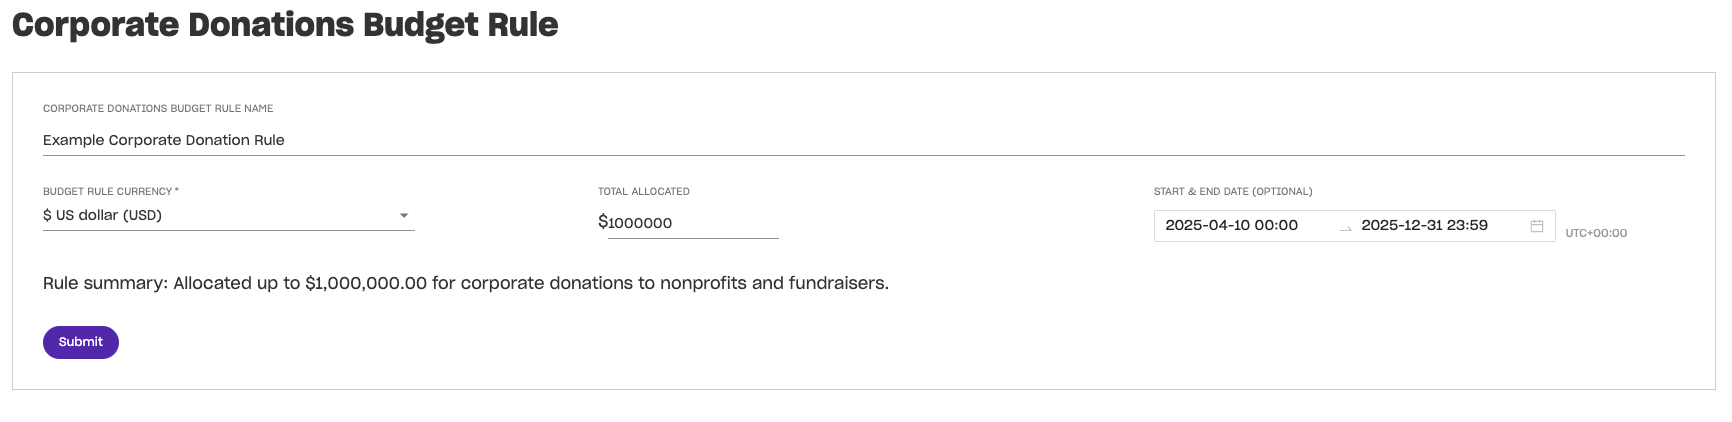This screenshot has width=1732, height=422.
Task: Open the calendar icon in date range field
Action: (1537, 226)
